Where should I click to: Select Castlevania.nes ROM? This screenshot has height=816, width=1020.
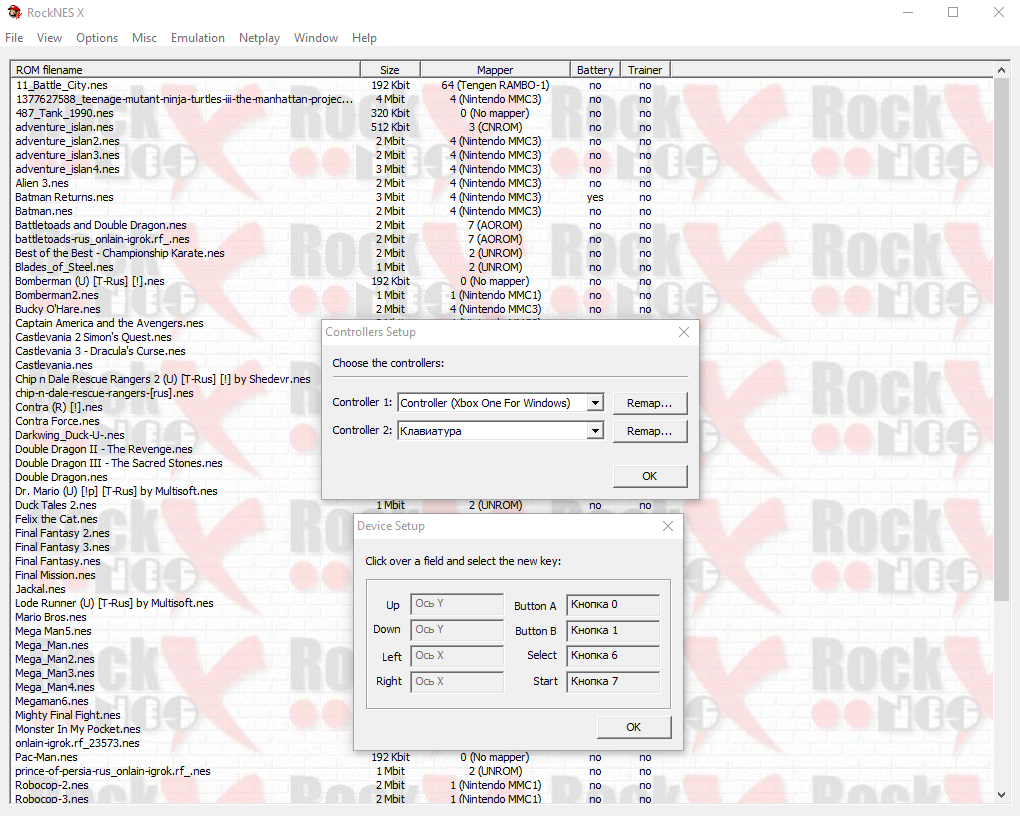tap(54, 365)
